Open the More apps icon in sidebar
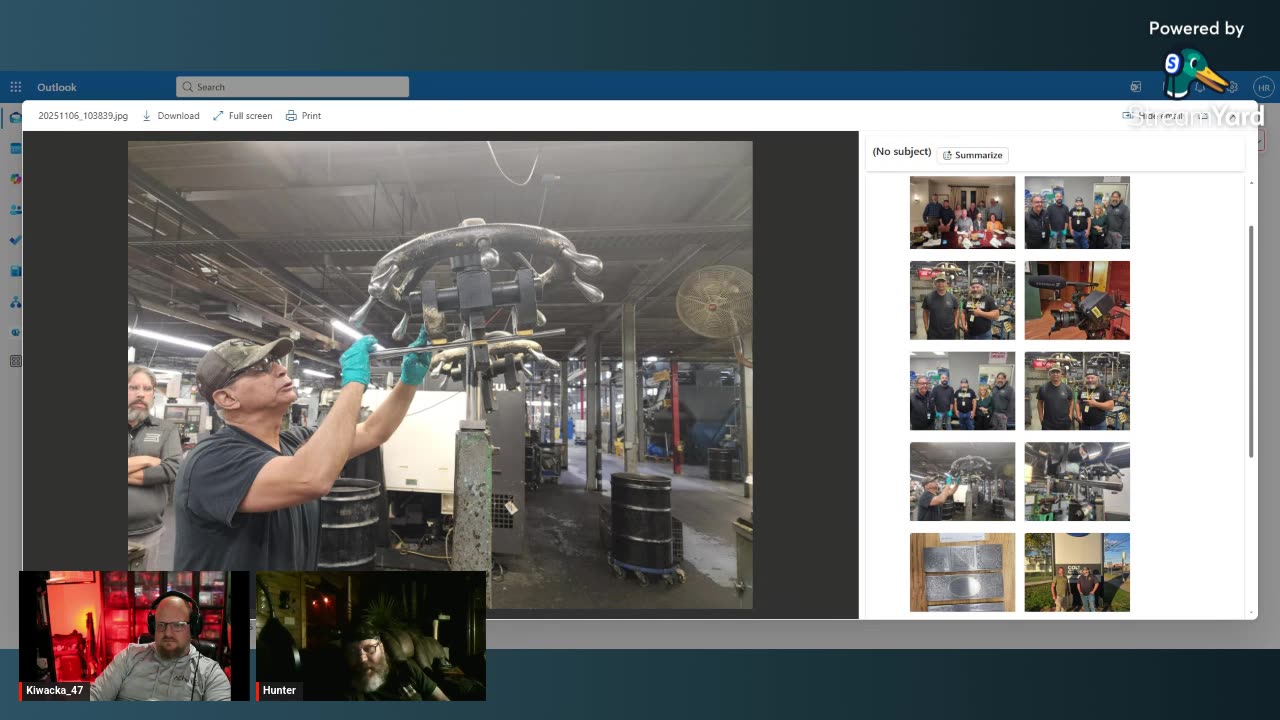This screenshot has height=720, width=1280. click(x=16, y=361)
